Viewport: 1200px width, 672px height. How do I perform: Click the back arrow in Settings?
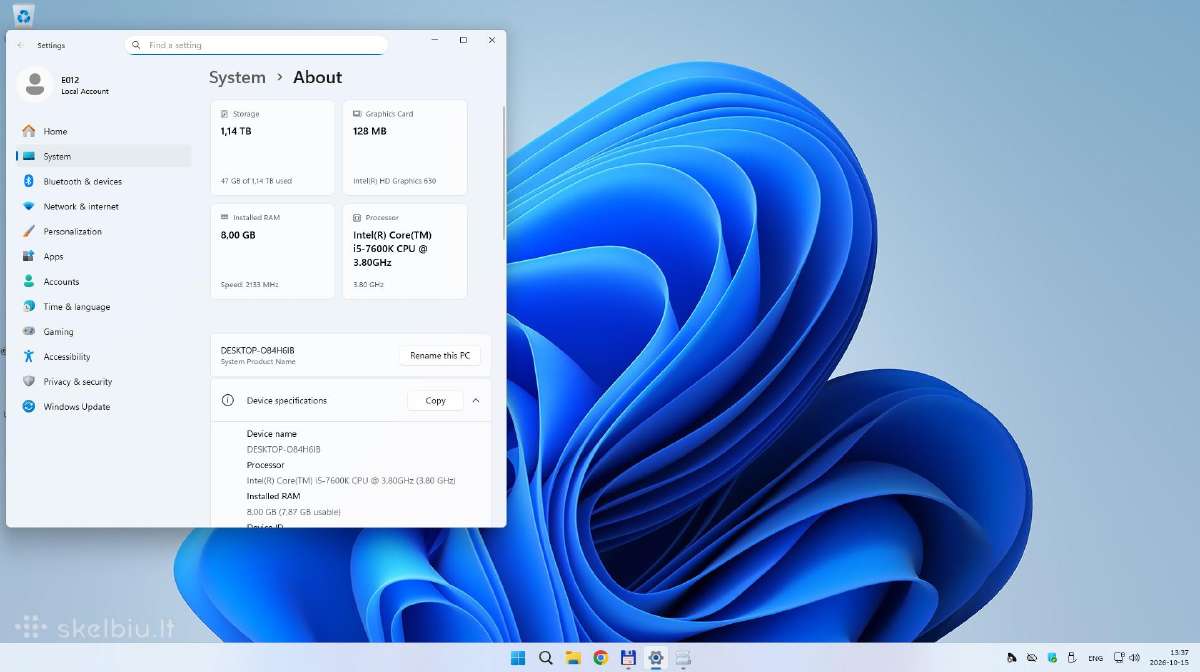(20, 45)
